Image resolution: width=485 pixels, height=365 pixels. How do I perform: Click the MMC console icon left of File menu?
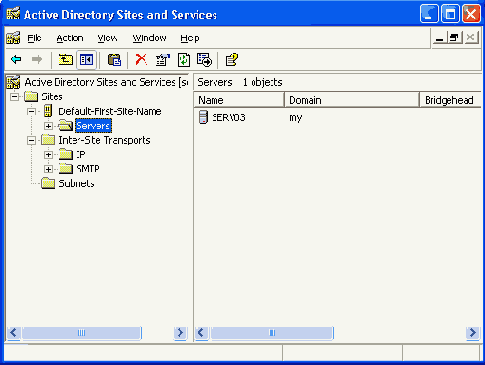tap(13, 38)
